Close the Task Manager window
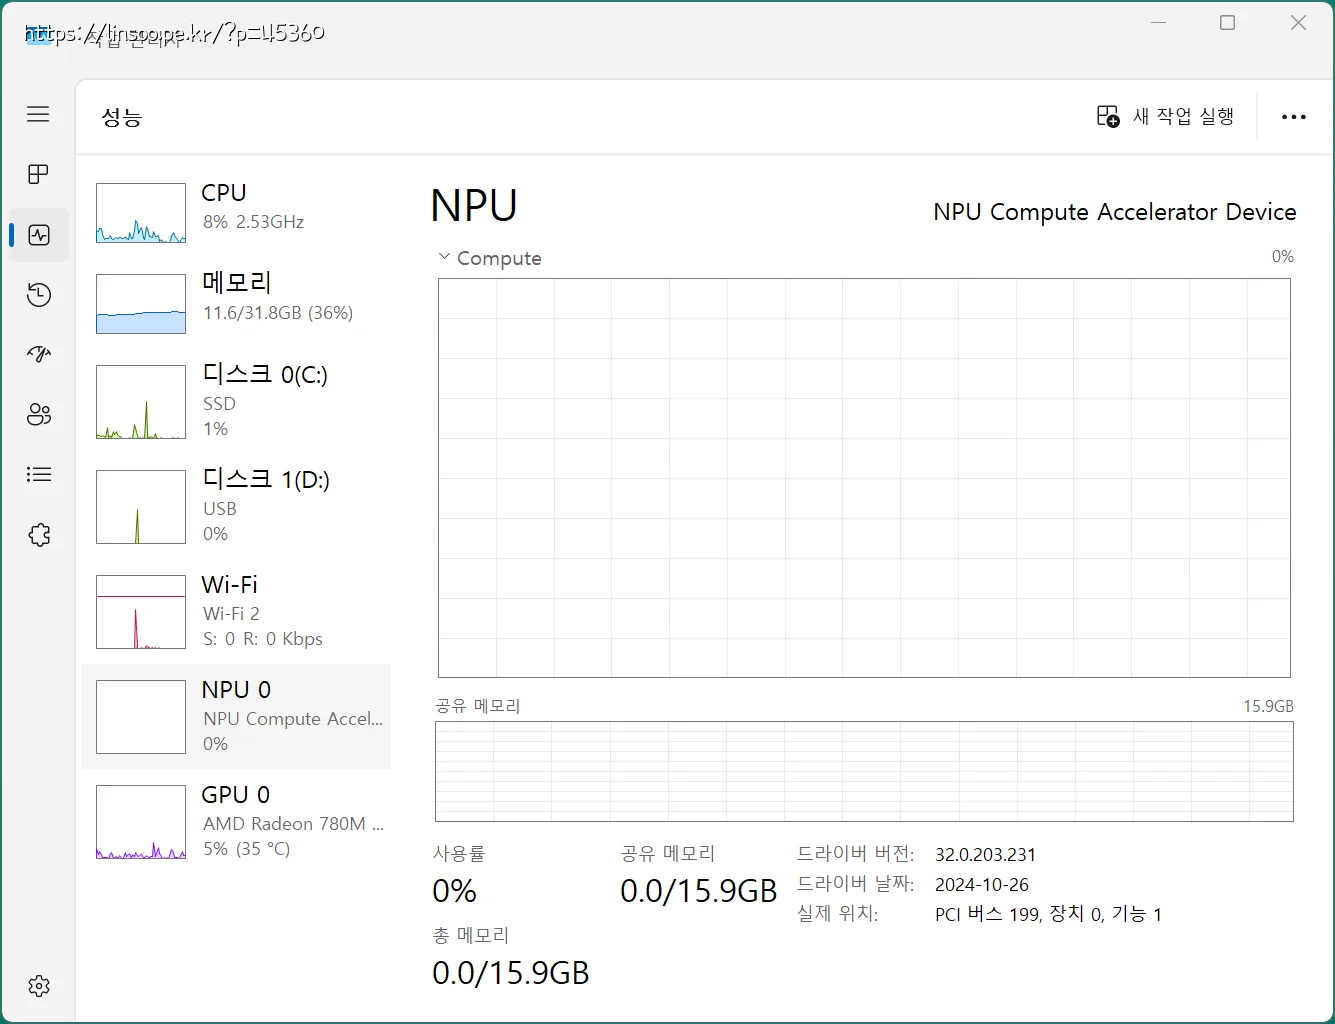 (1298, 23)
